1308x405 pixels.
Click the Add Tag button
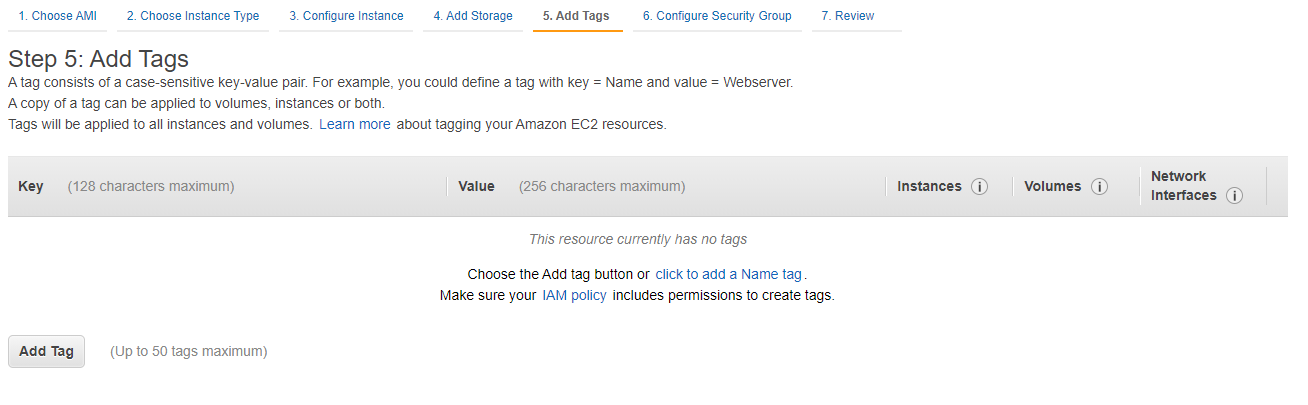47,352
